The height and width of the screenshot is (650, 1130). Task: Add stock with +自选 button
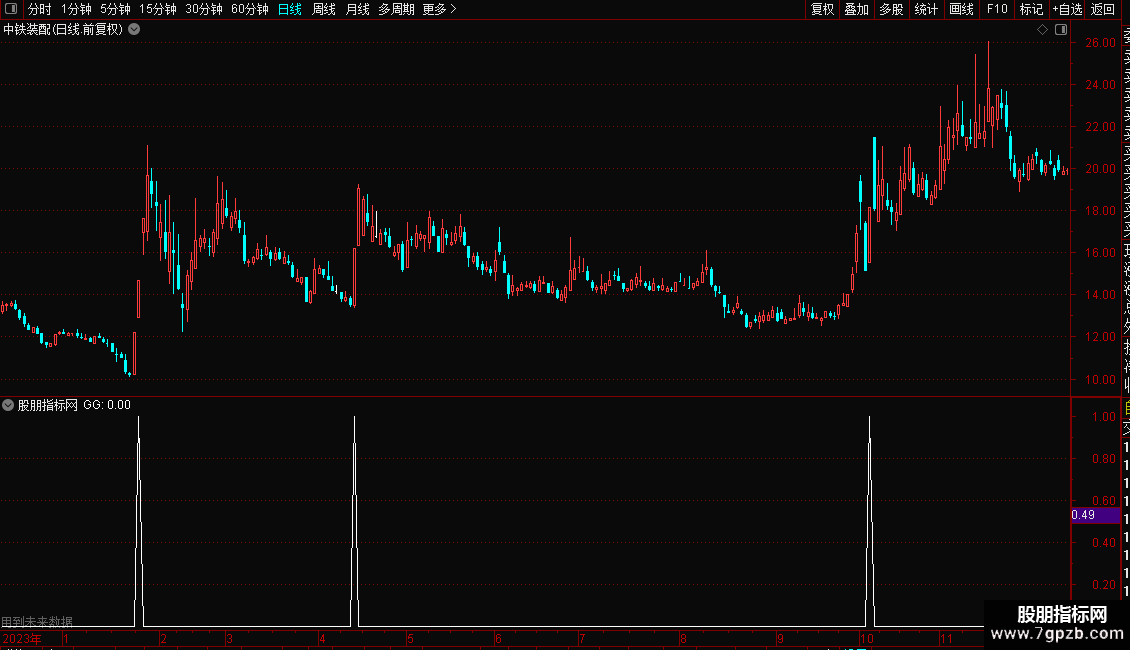(x=1067, y=9)
